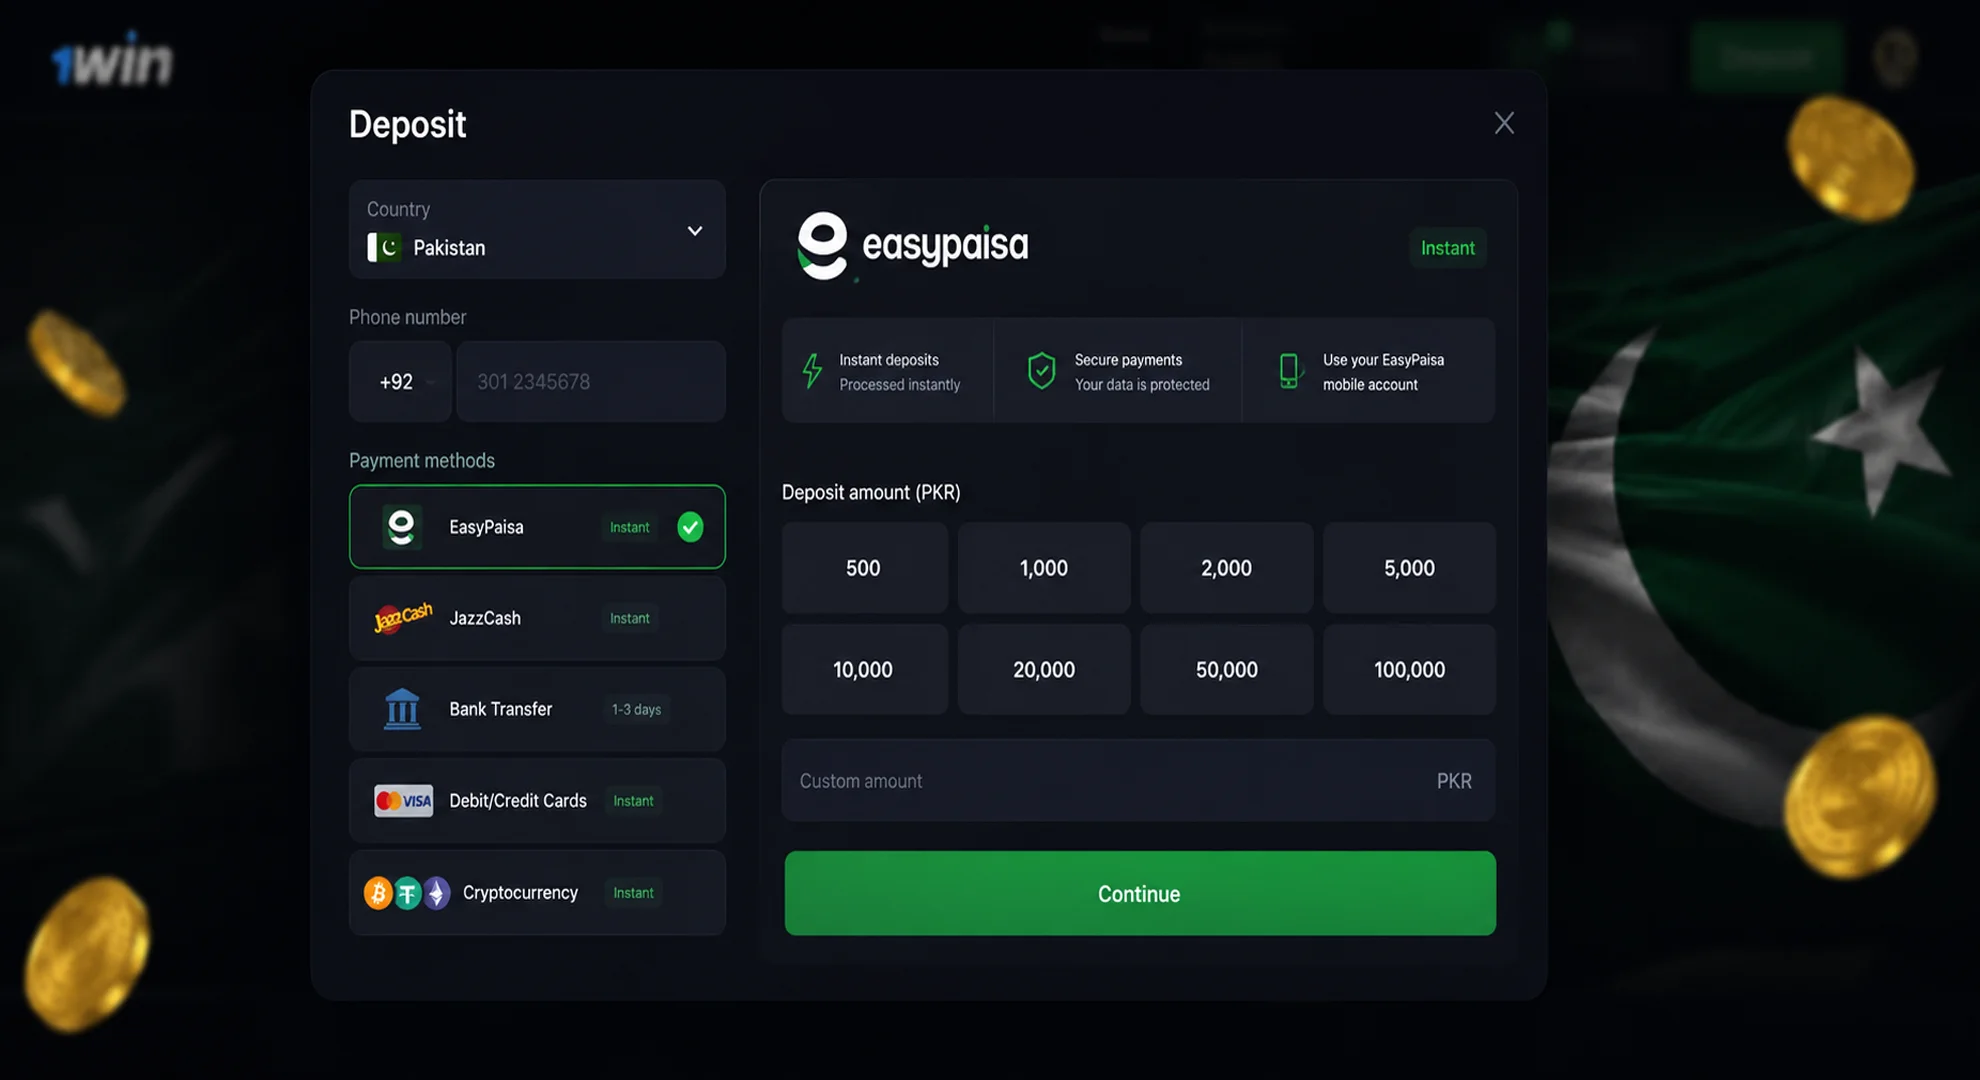This screenshot has height=1080, width=1980.
Task: Select Bank Transfer payment method
Action: [537, 709]
